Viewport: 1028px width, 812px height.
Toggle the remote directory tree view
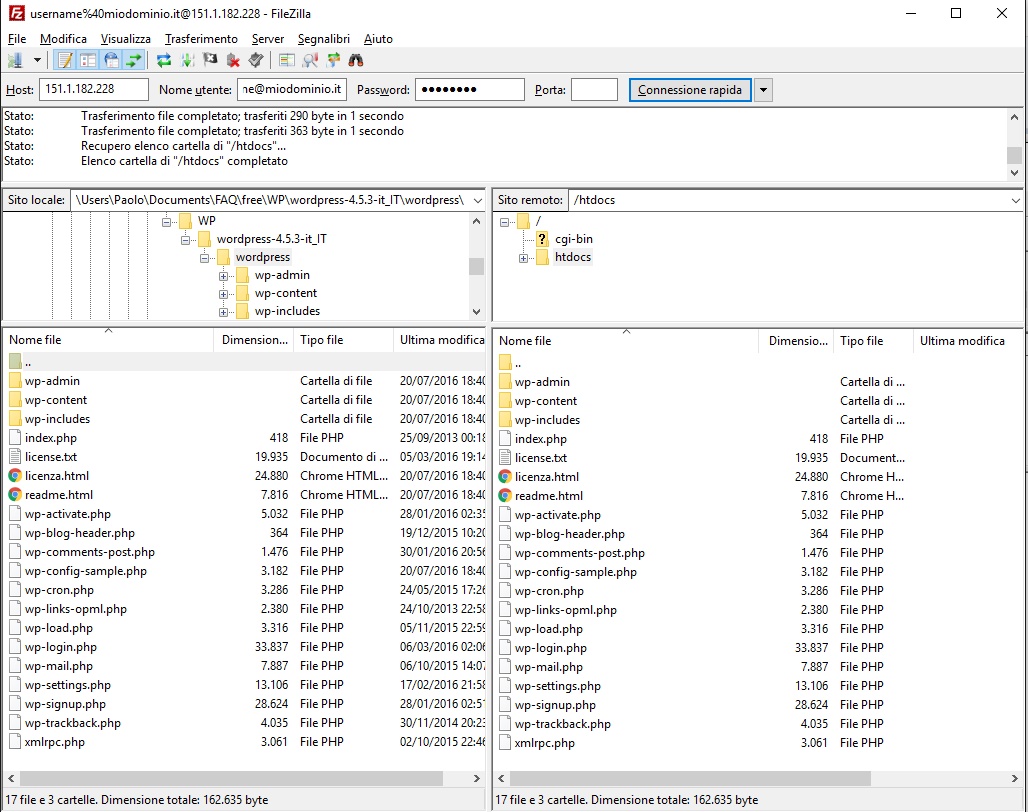point(111,61)
